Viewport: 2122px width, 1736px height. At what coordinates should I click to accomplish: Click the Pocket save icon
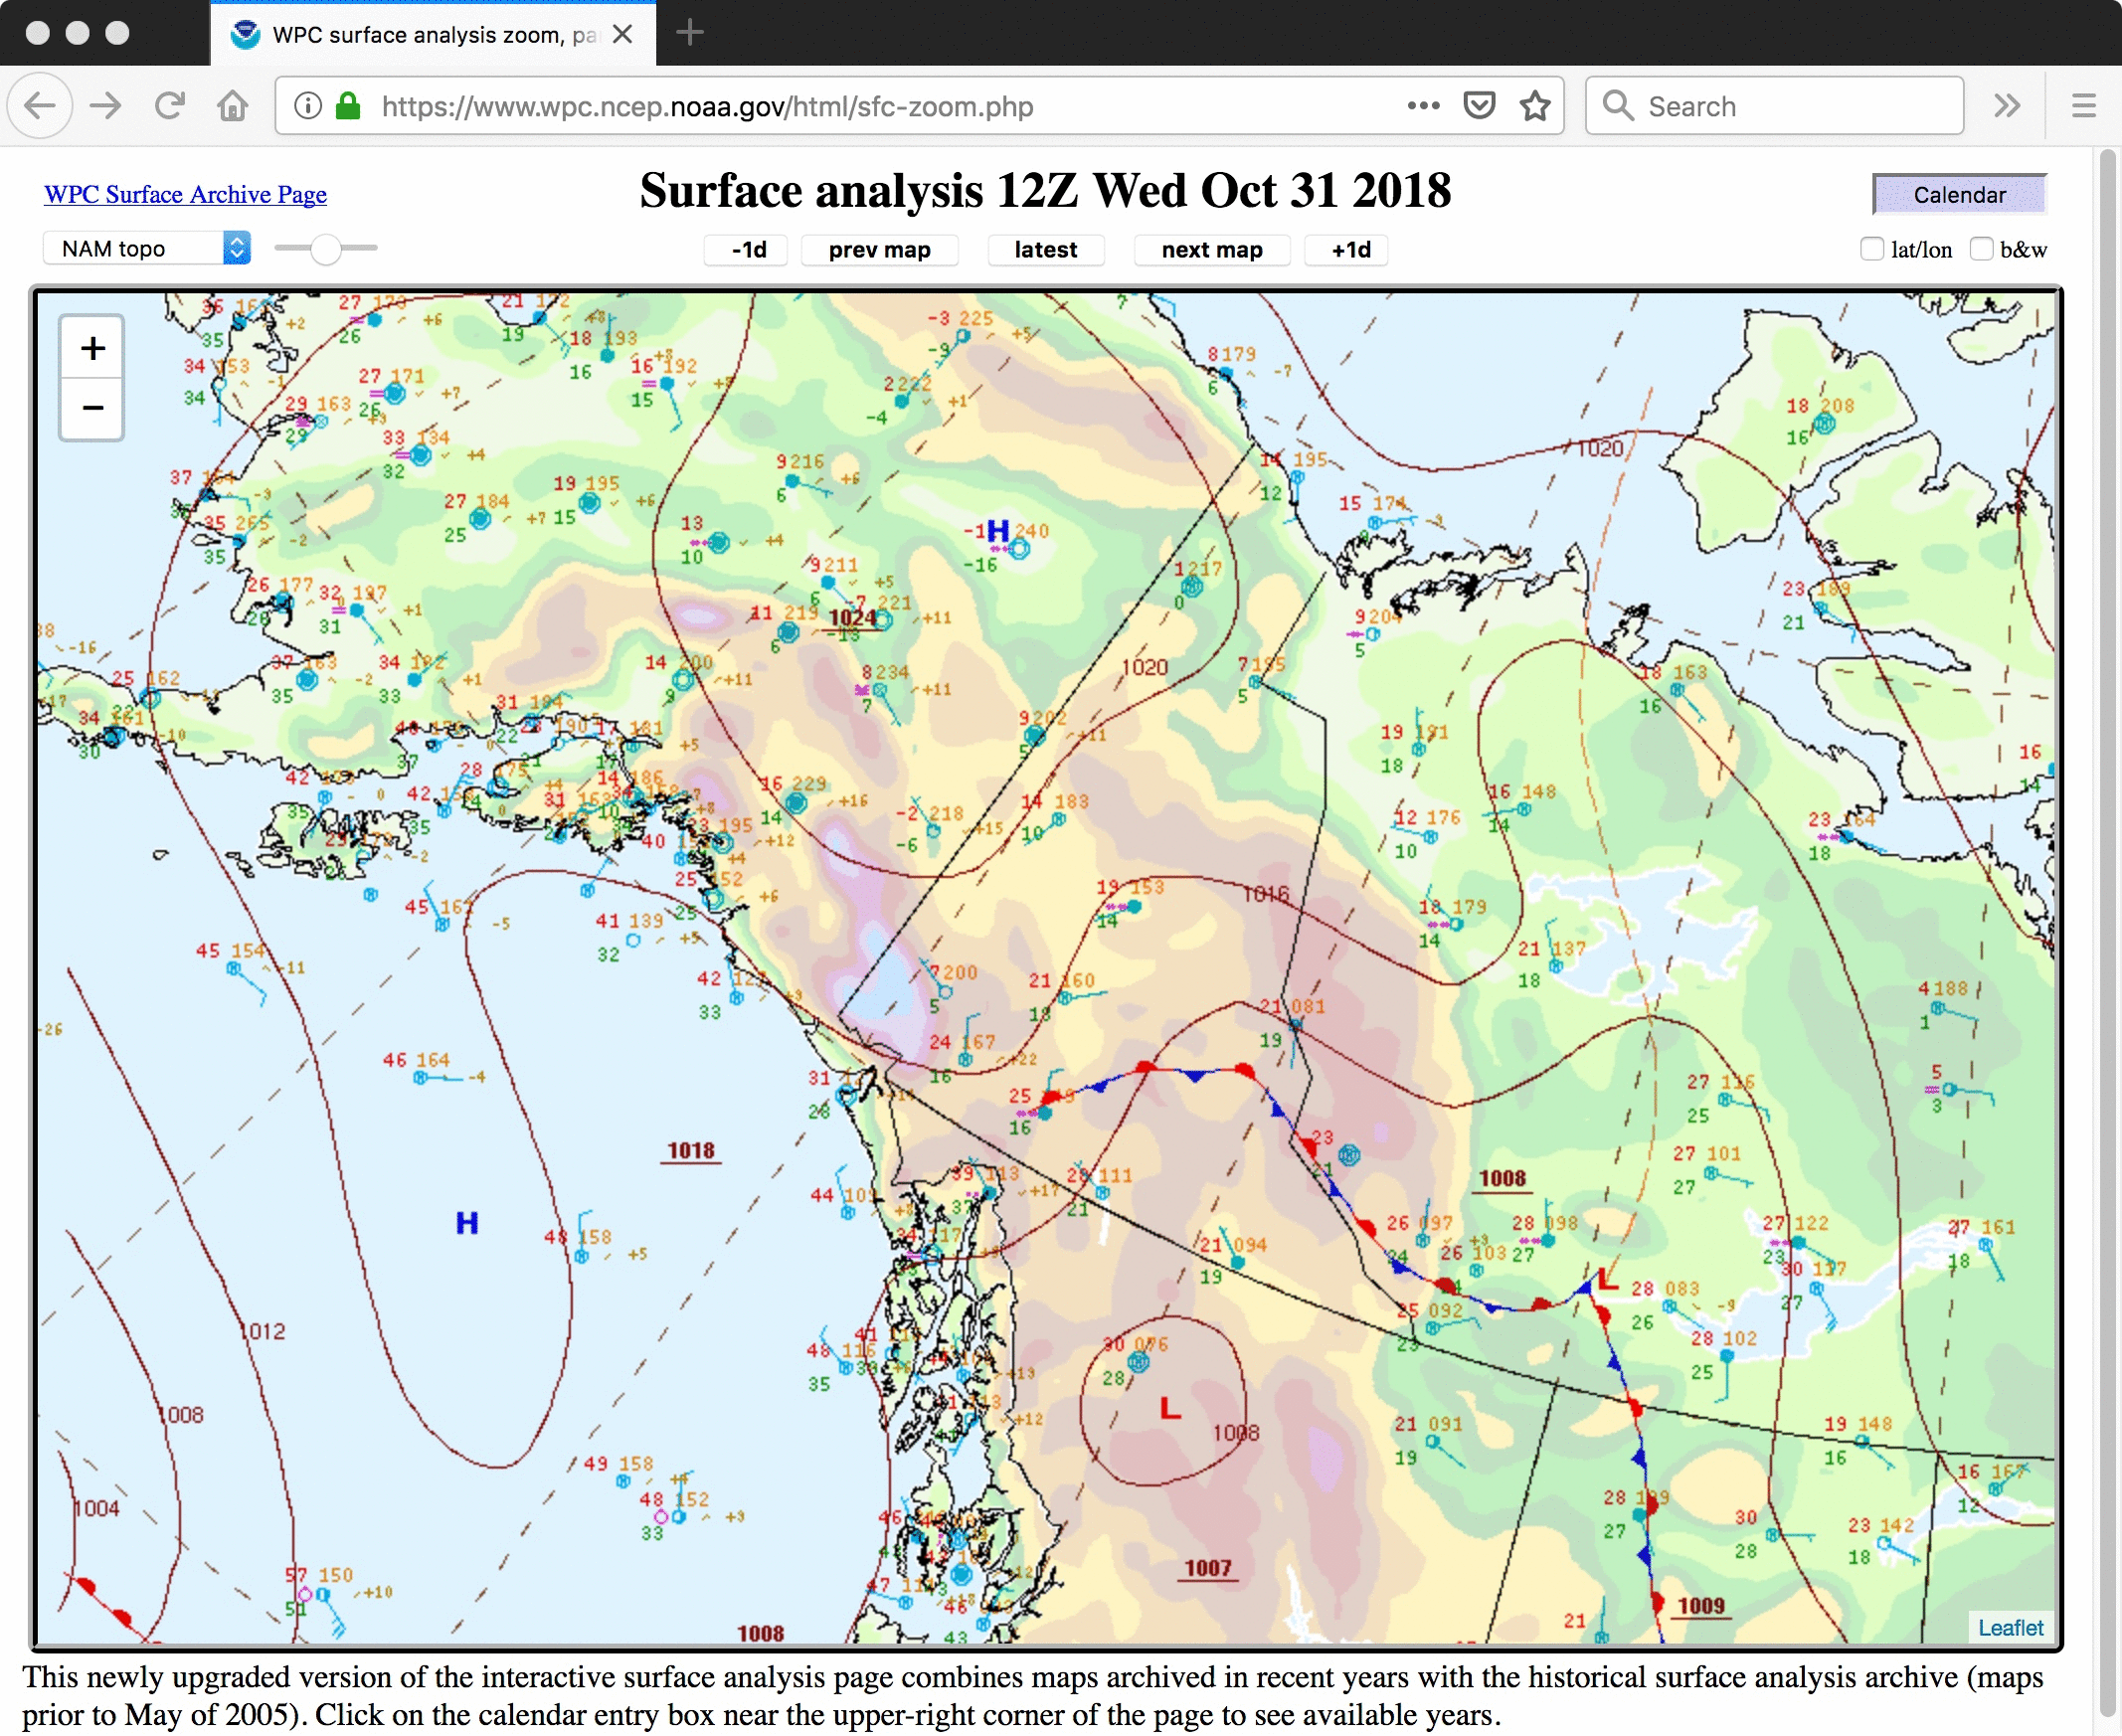pyautogui.click(x=1478, y=106)
